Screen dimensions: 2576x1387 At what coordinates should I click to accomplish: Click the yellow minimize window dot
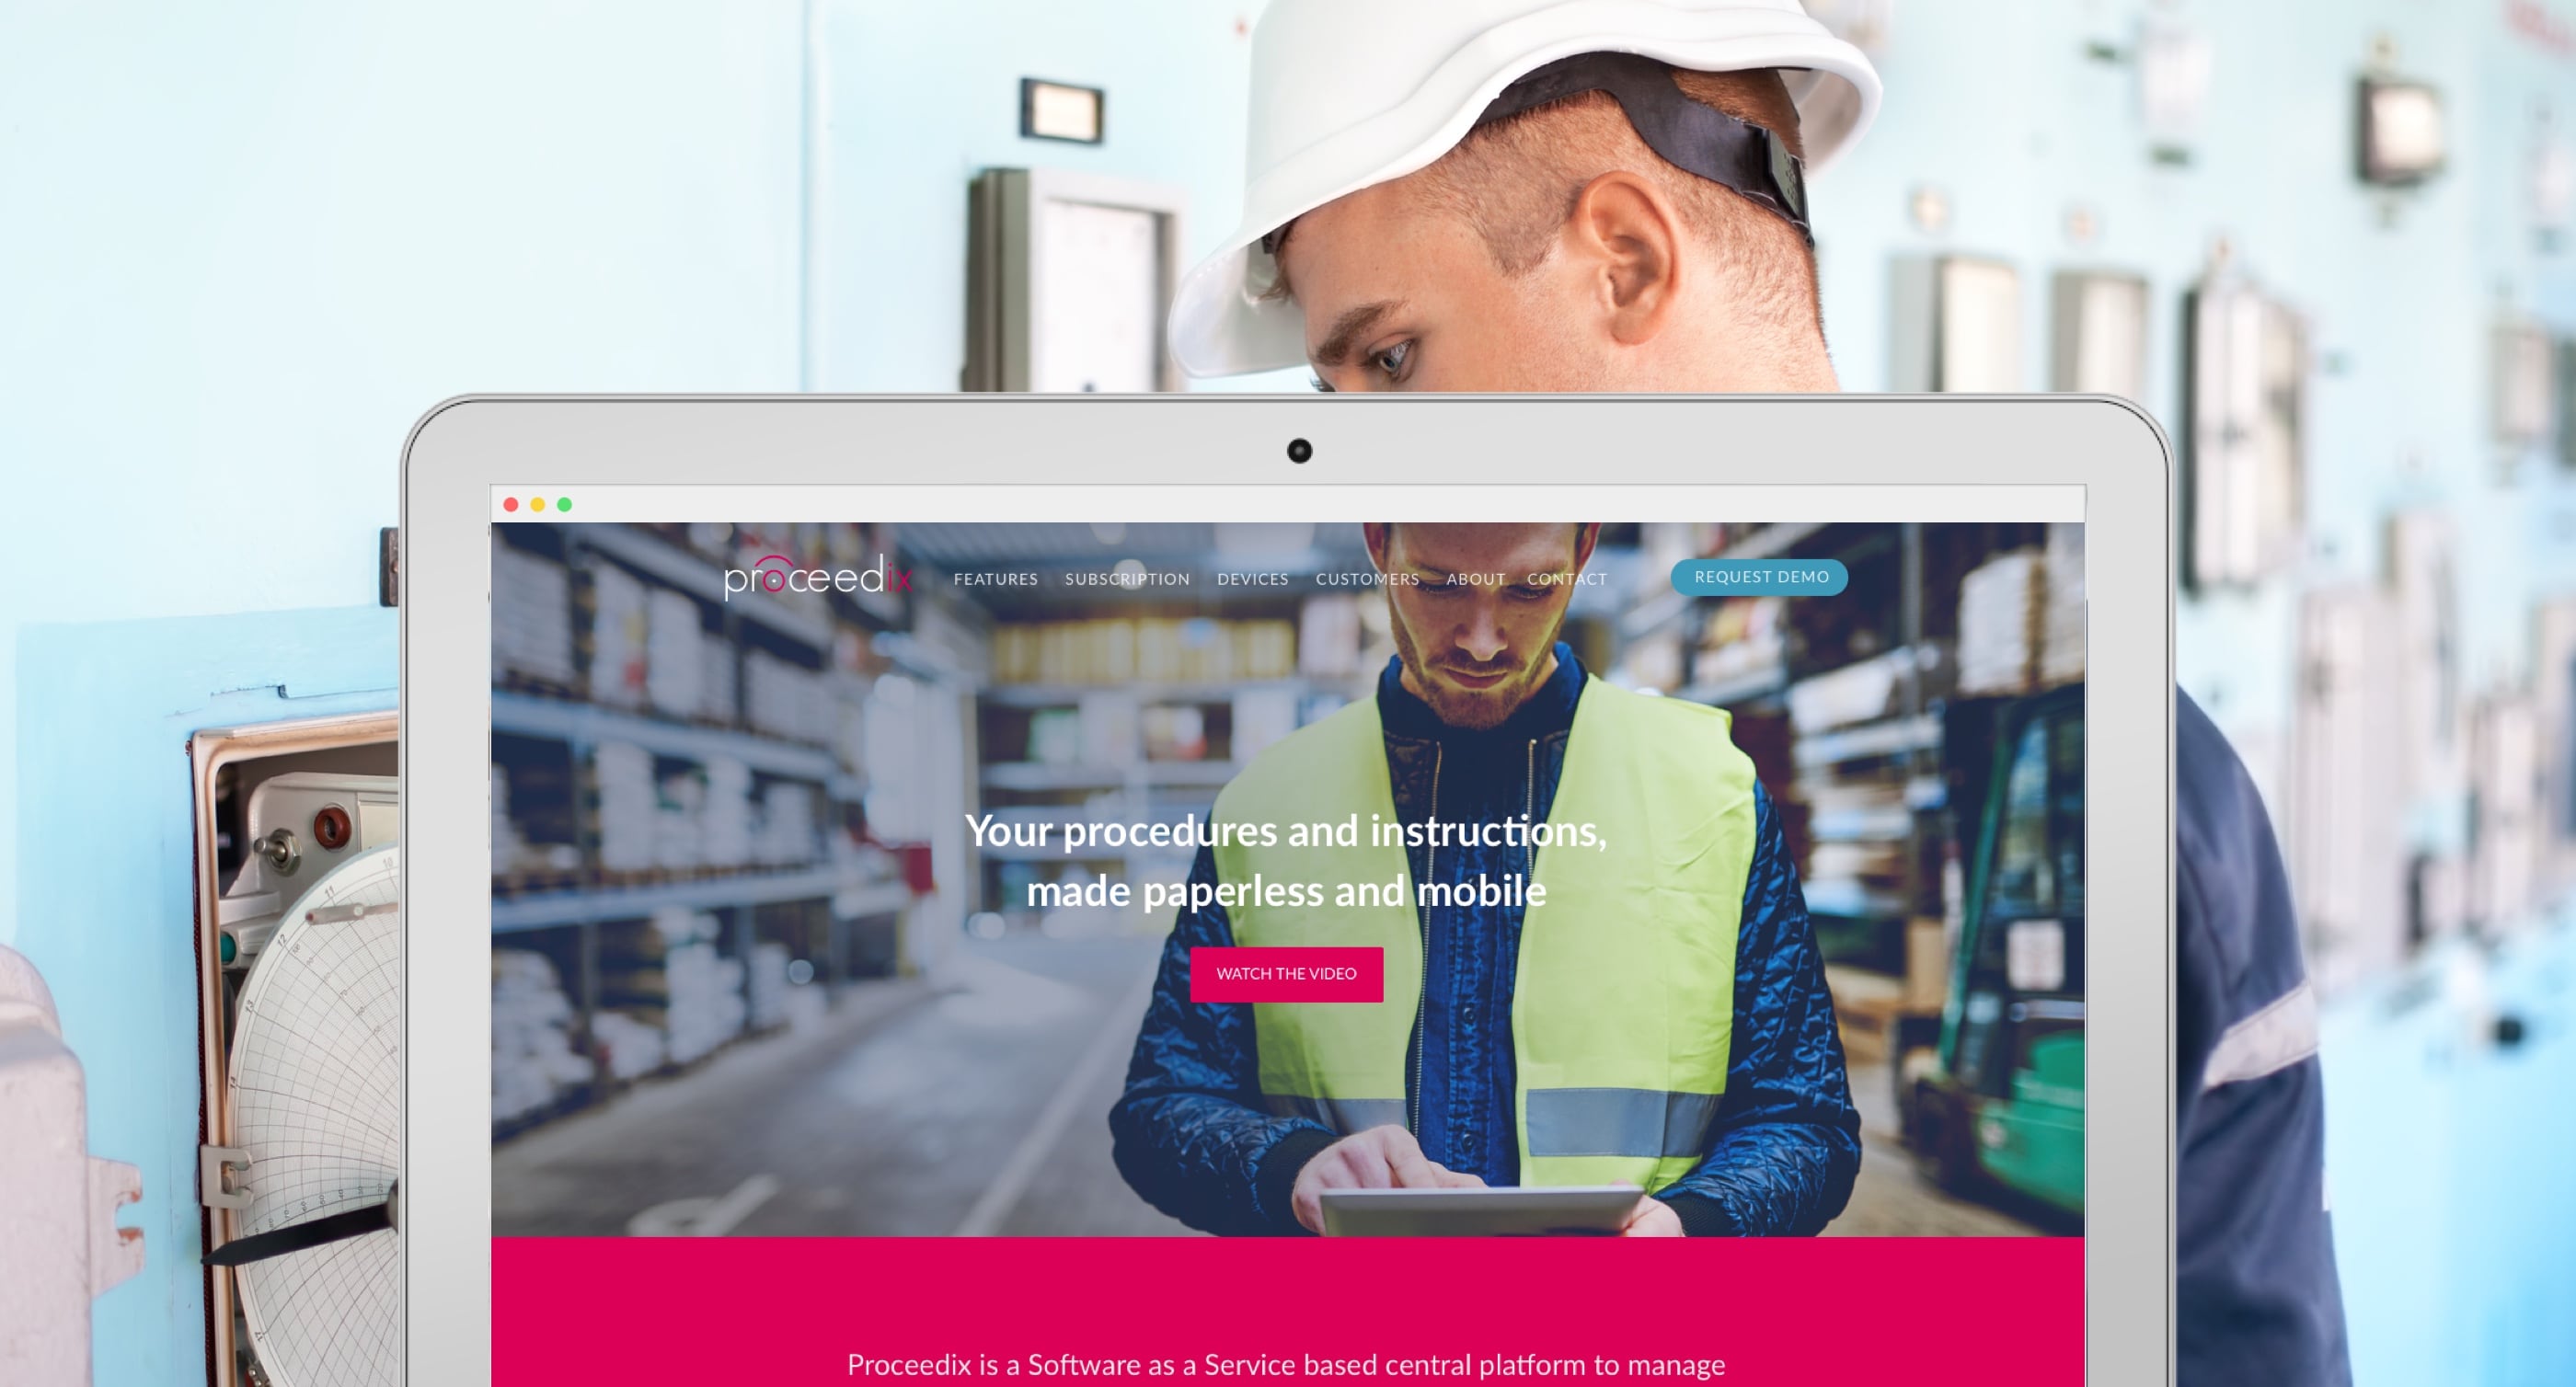coord(538,505)
